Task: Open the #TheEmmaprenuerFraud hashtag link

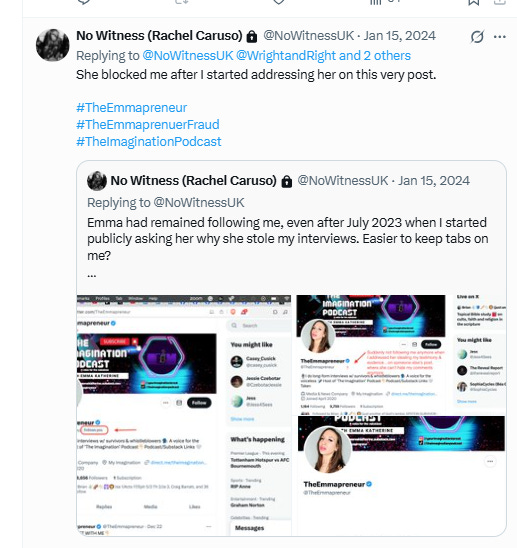Action: 148,124
